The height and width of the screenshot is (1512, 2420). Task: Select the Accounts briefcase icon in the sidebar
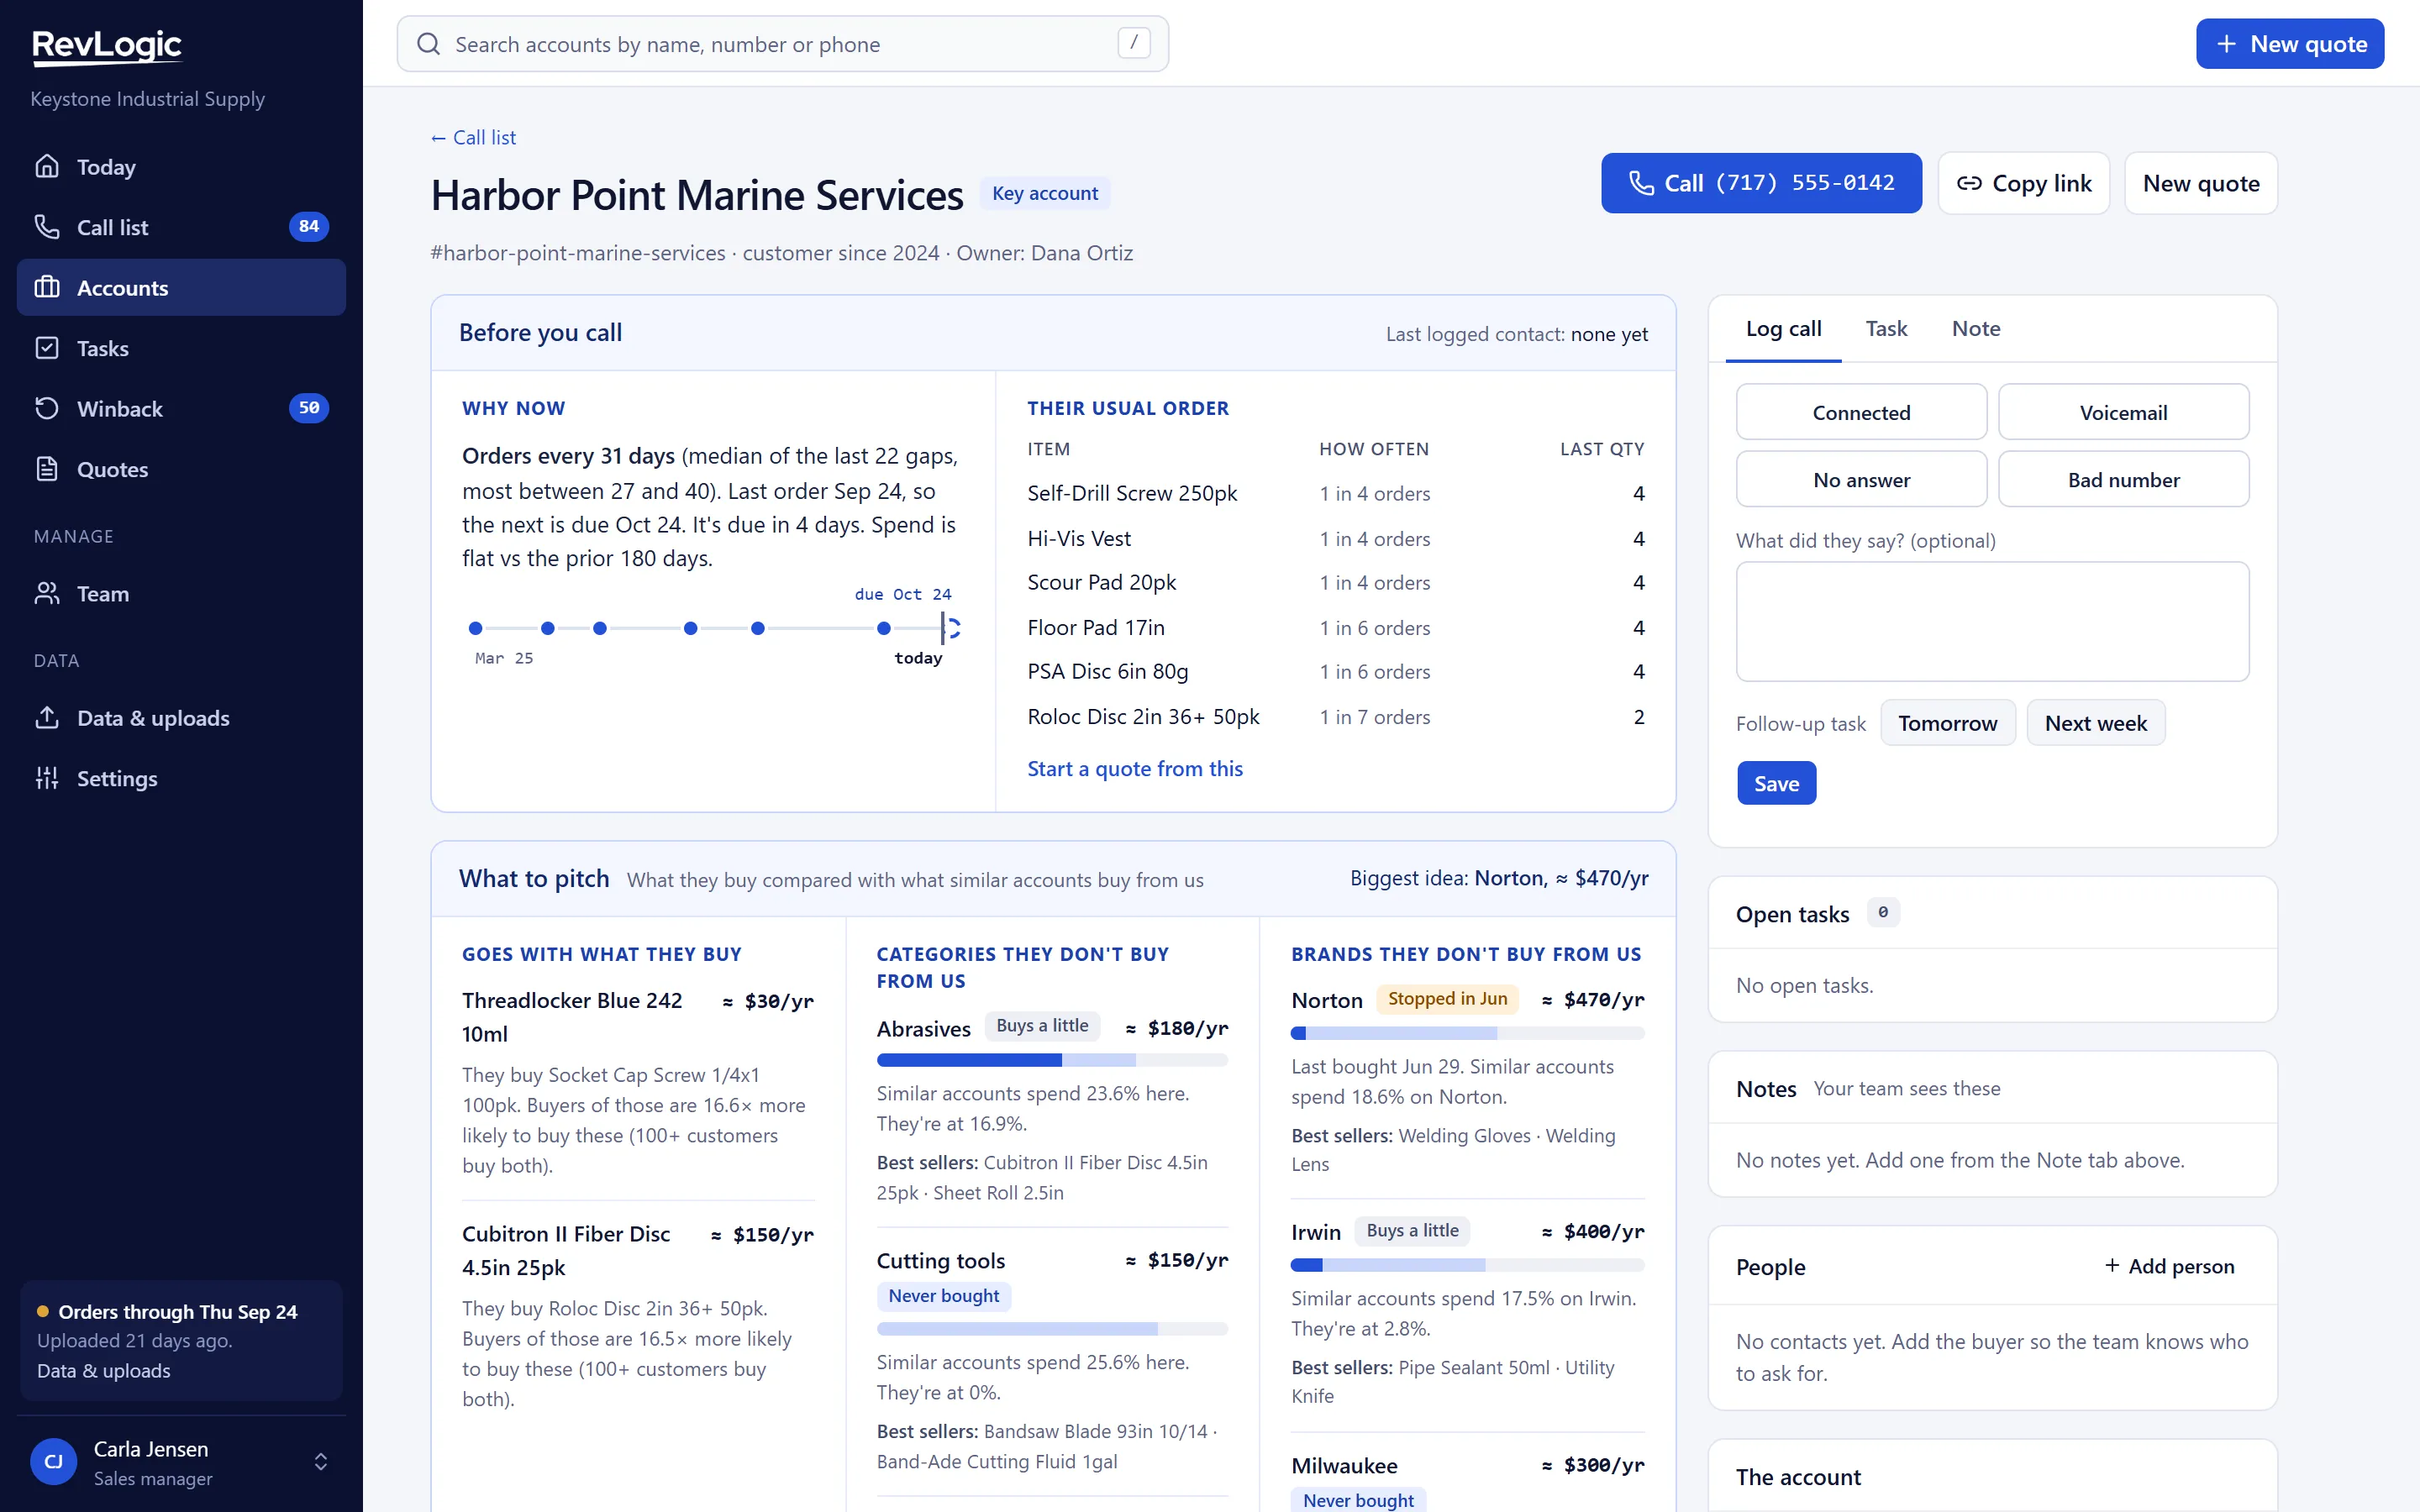[47, 288]
